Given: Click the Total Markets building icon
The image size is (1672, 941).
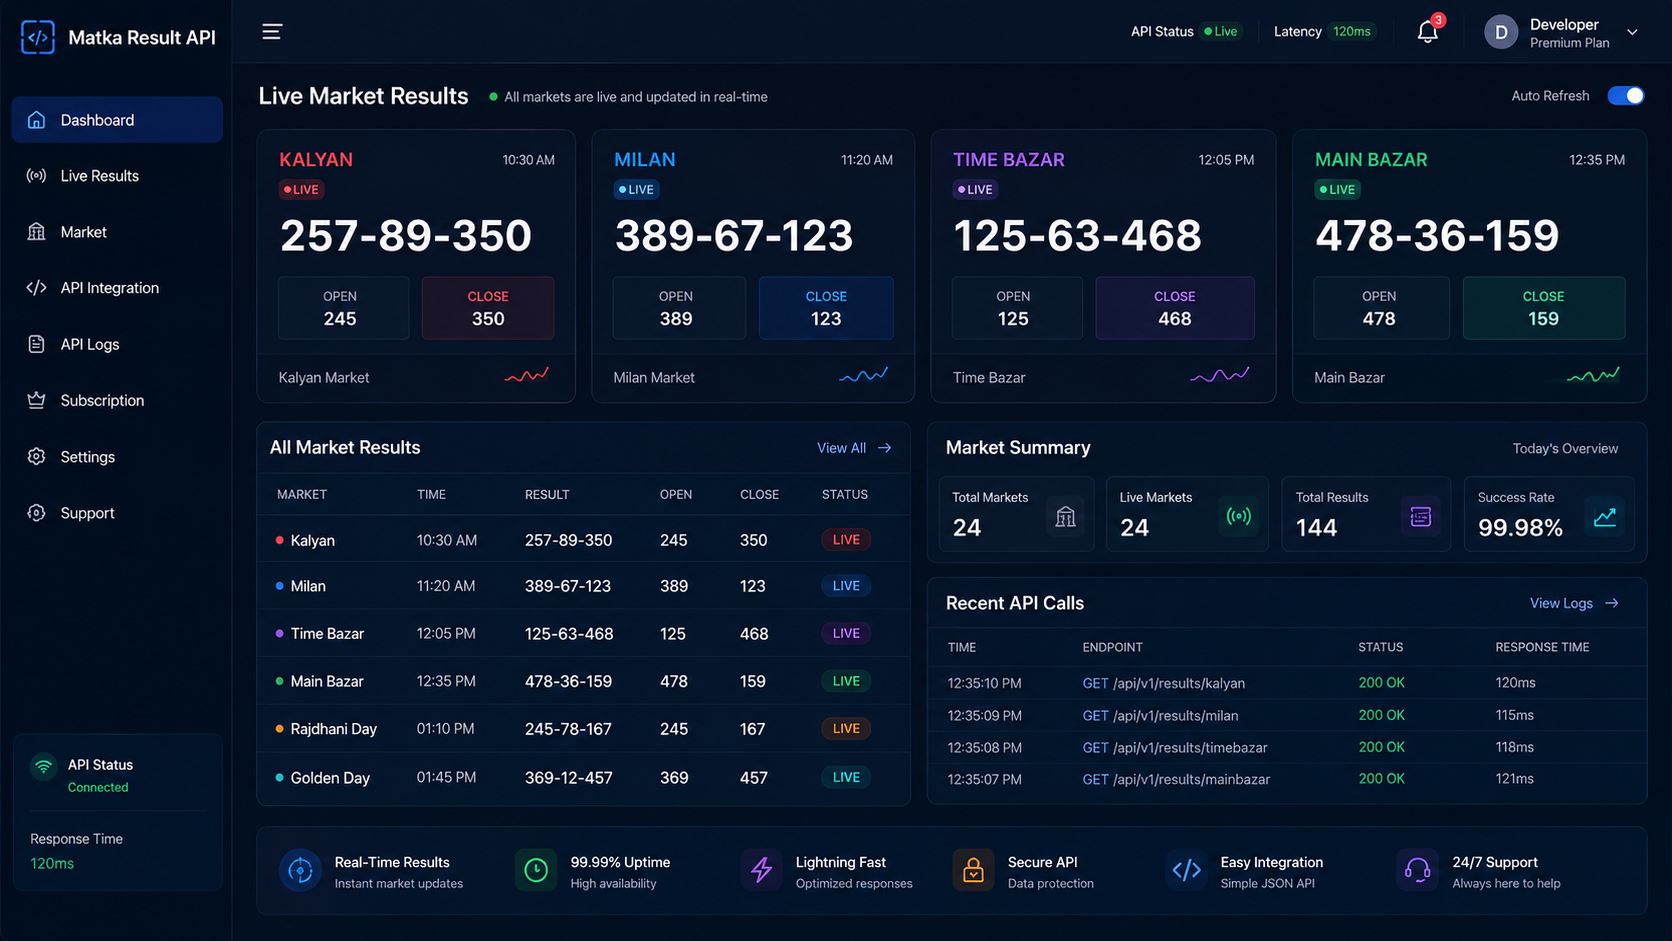Looking at the screenshot, I should [1066, 516].
